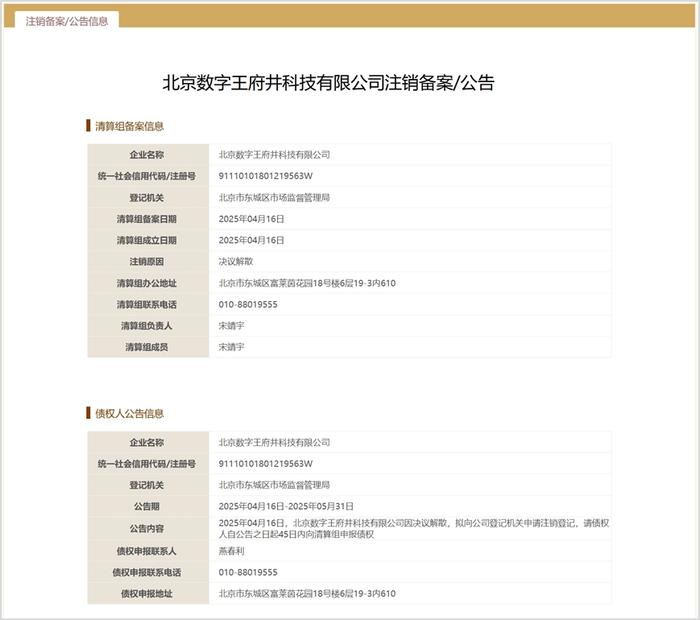Click the 债权申报地址 label

tap(147, 594)
